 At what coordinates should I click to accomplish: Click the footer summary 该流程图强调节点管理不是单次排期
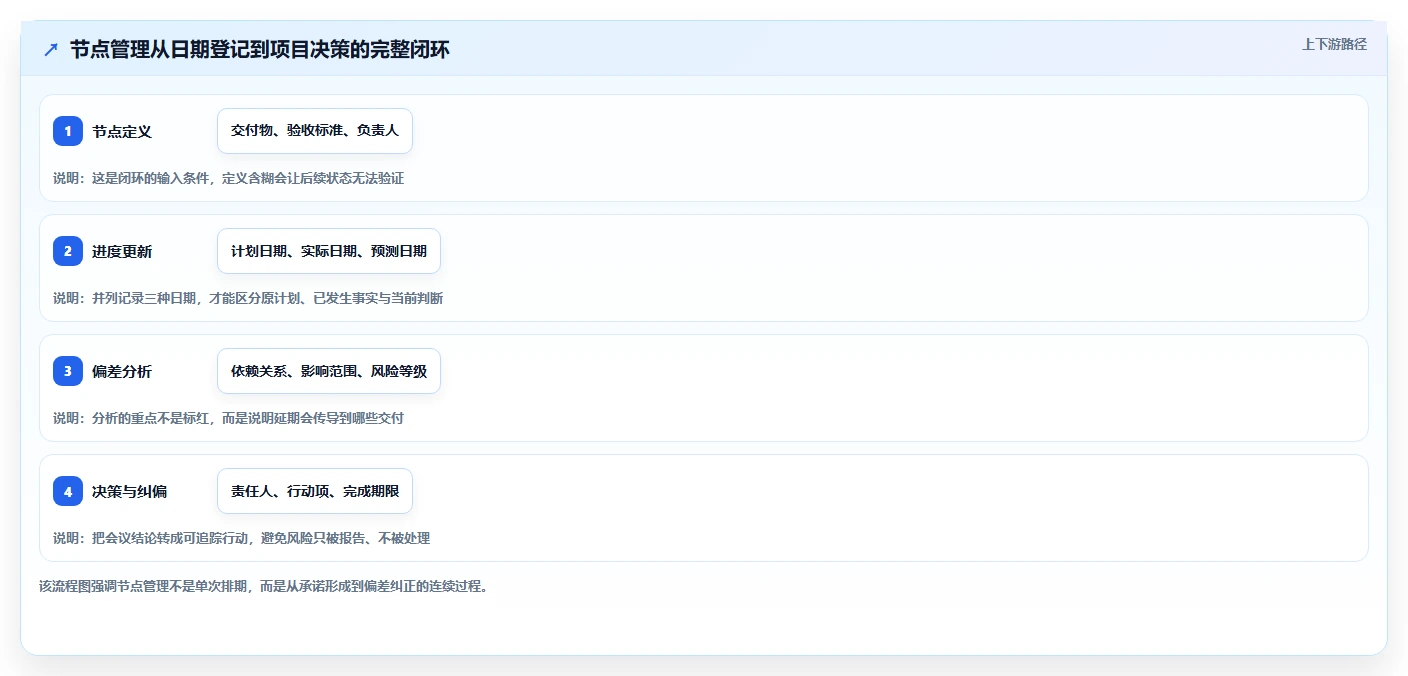[264, 586]
